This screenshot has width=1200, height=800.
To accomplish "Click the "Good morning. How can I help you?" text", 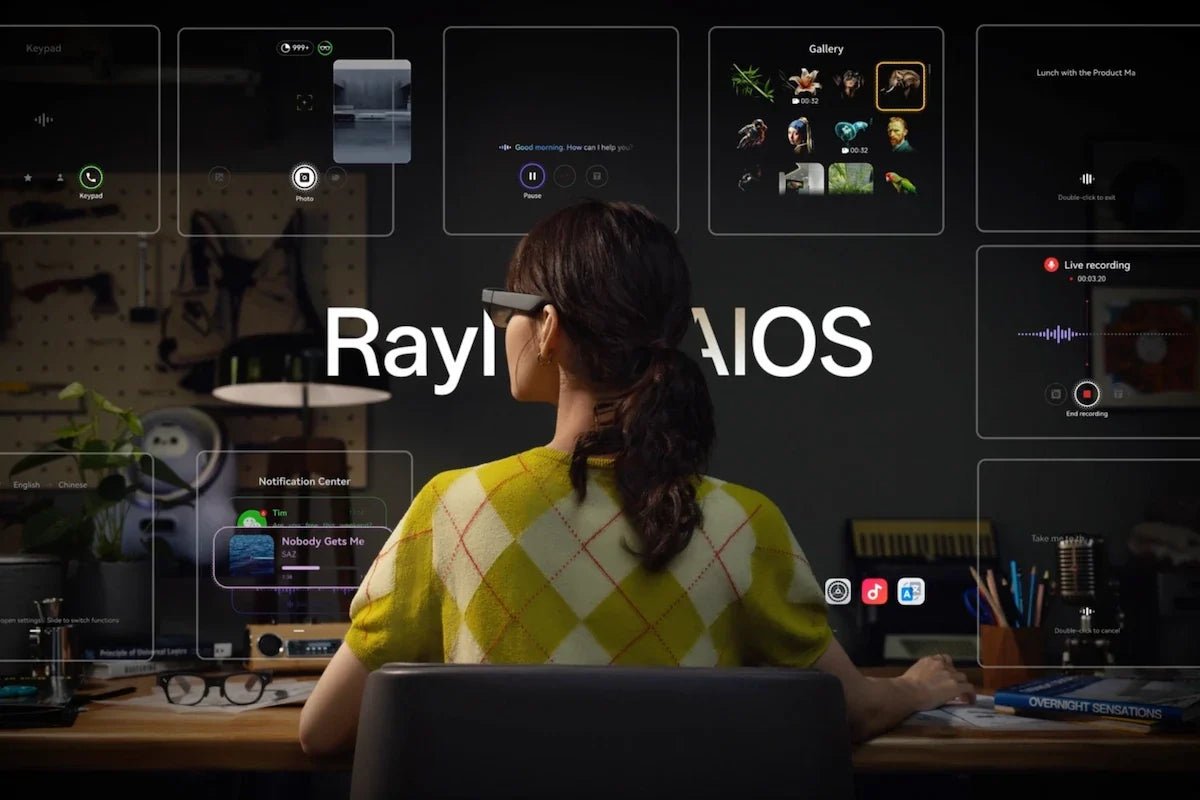I will [574, 147].
